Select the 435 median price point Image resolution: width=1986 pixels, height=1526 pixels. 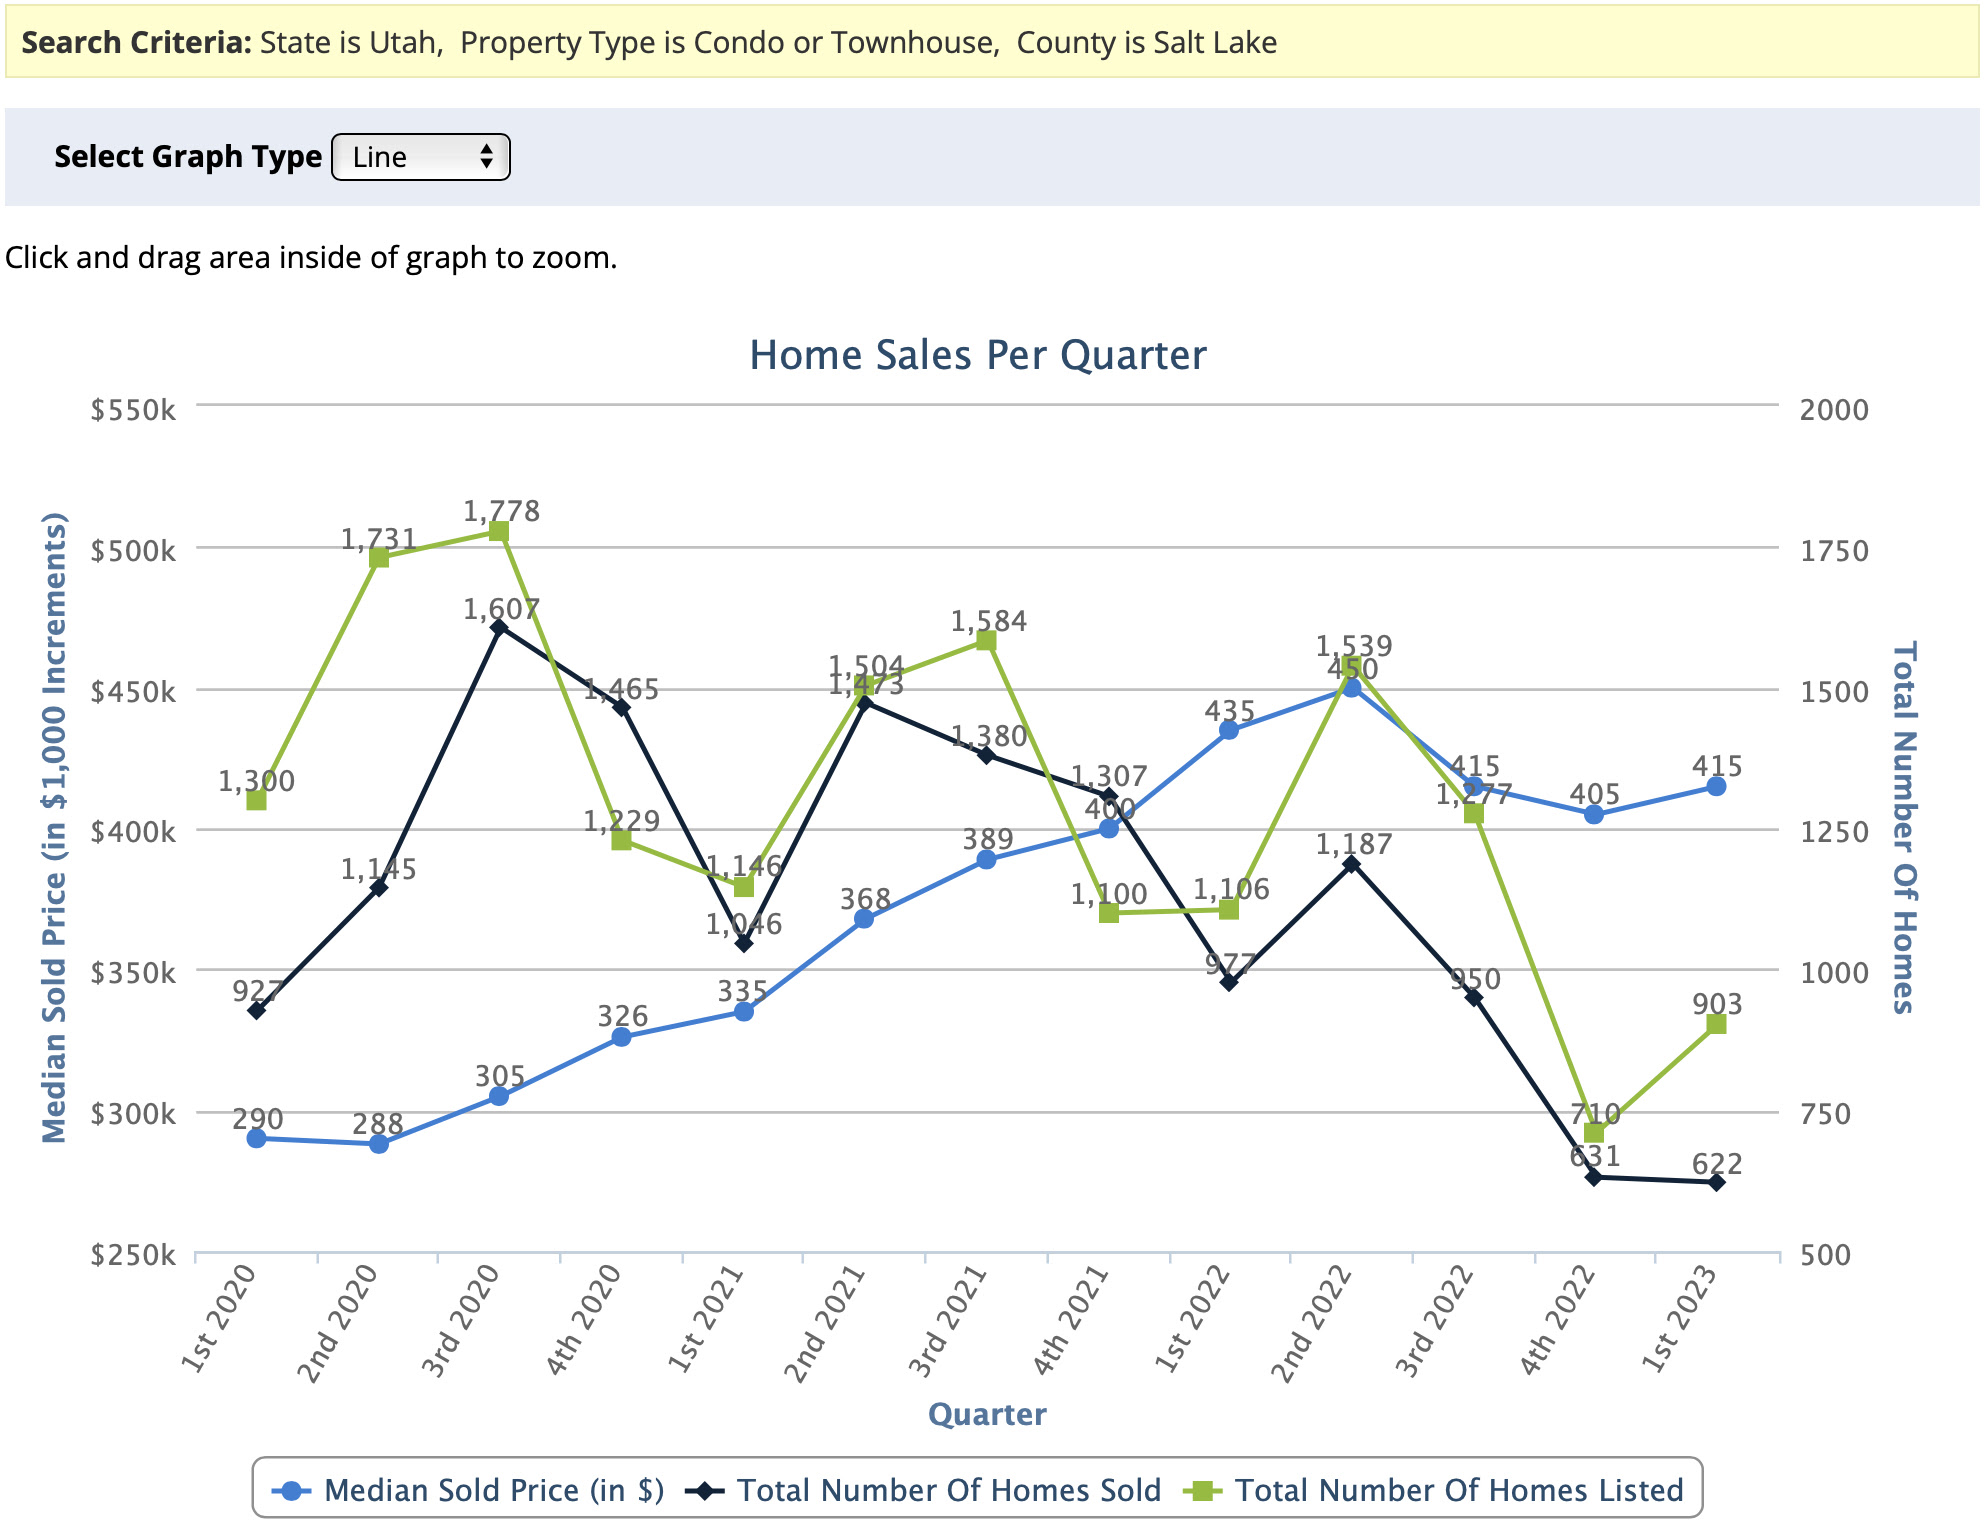coord(1229,731)
